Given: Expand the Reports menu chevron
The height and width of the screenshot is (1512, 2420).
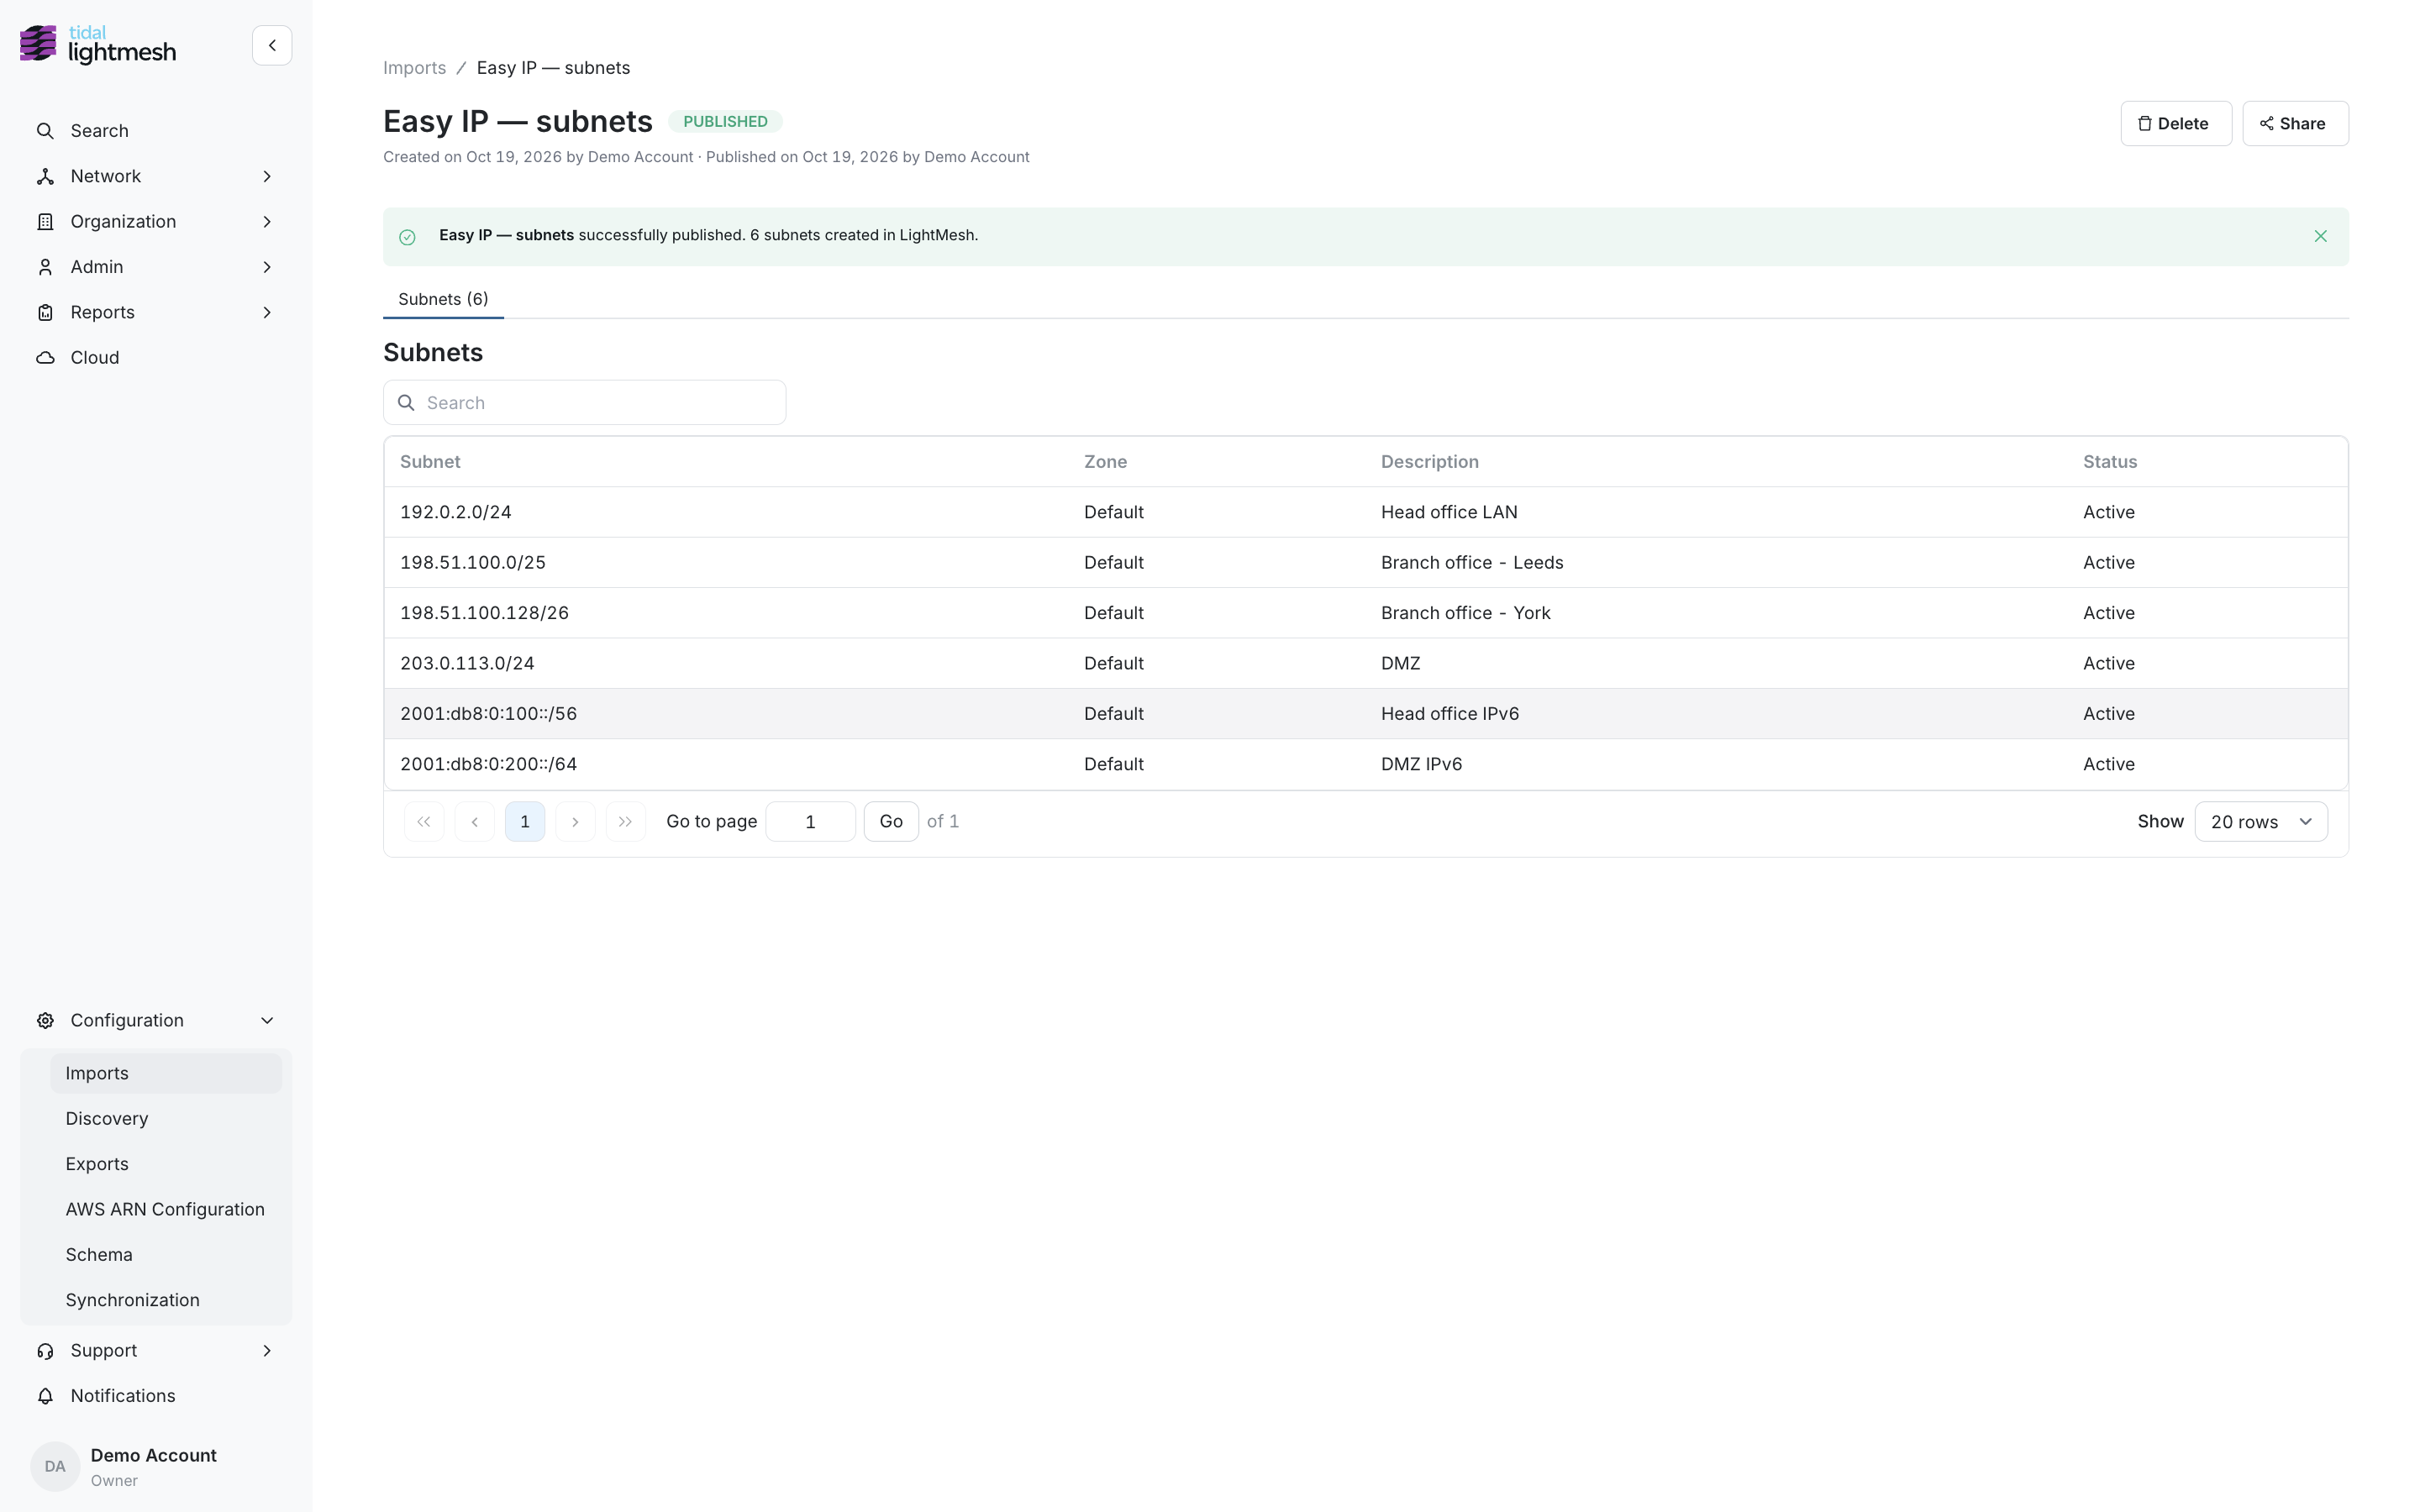Looking at the screenshot, I should 267,312.
